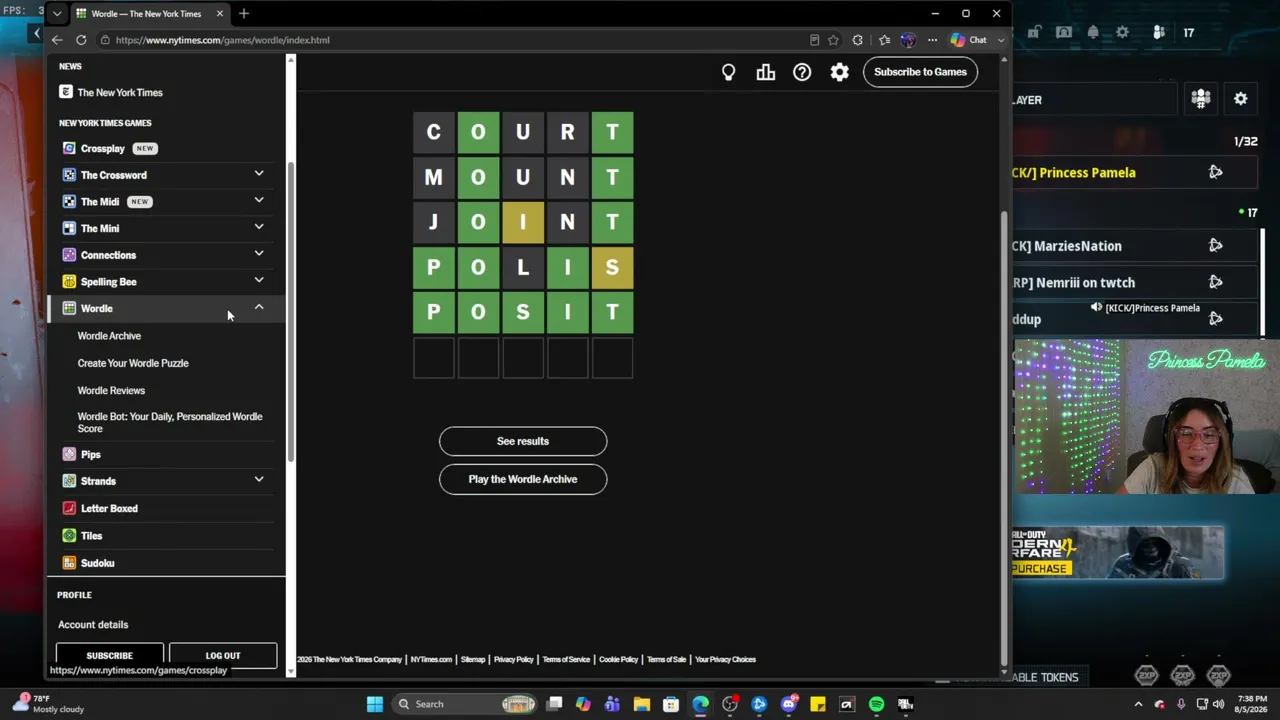Click the Tiles icon in sidebar
The width and height of the screenshot is (1280, 720).
point(69,536)
